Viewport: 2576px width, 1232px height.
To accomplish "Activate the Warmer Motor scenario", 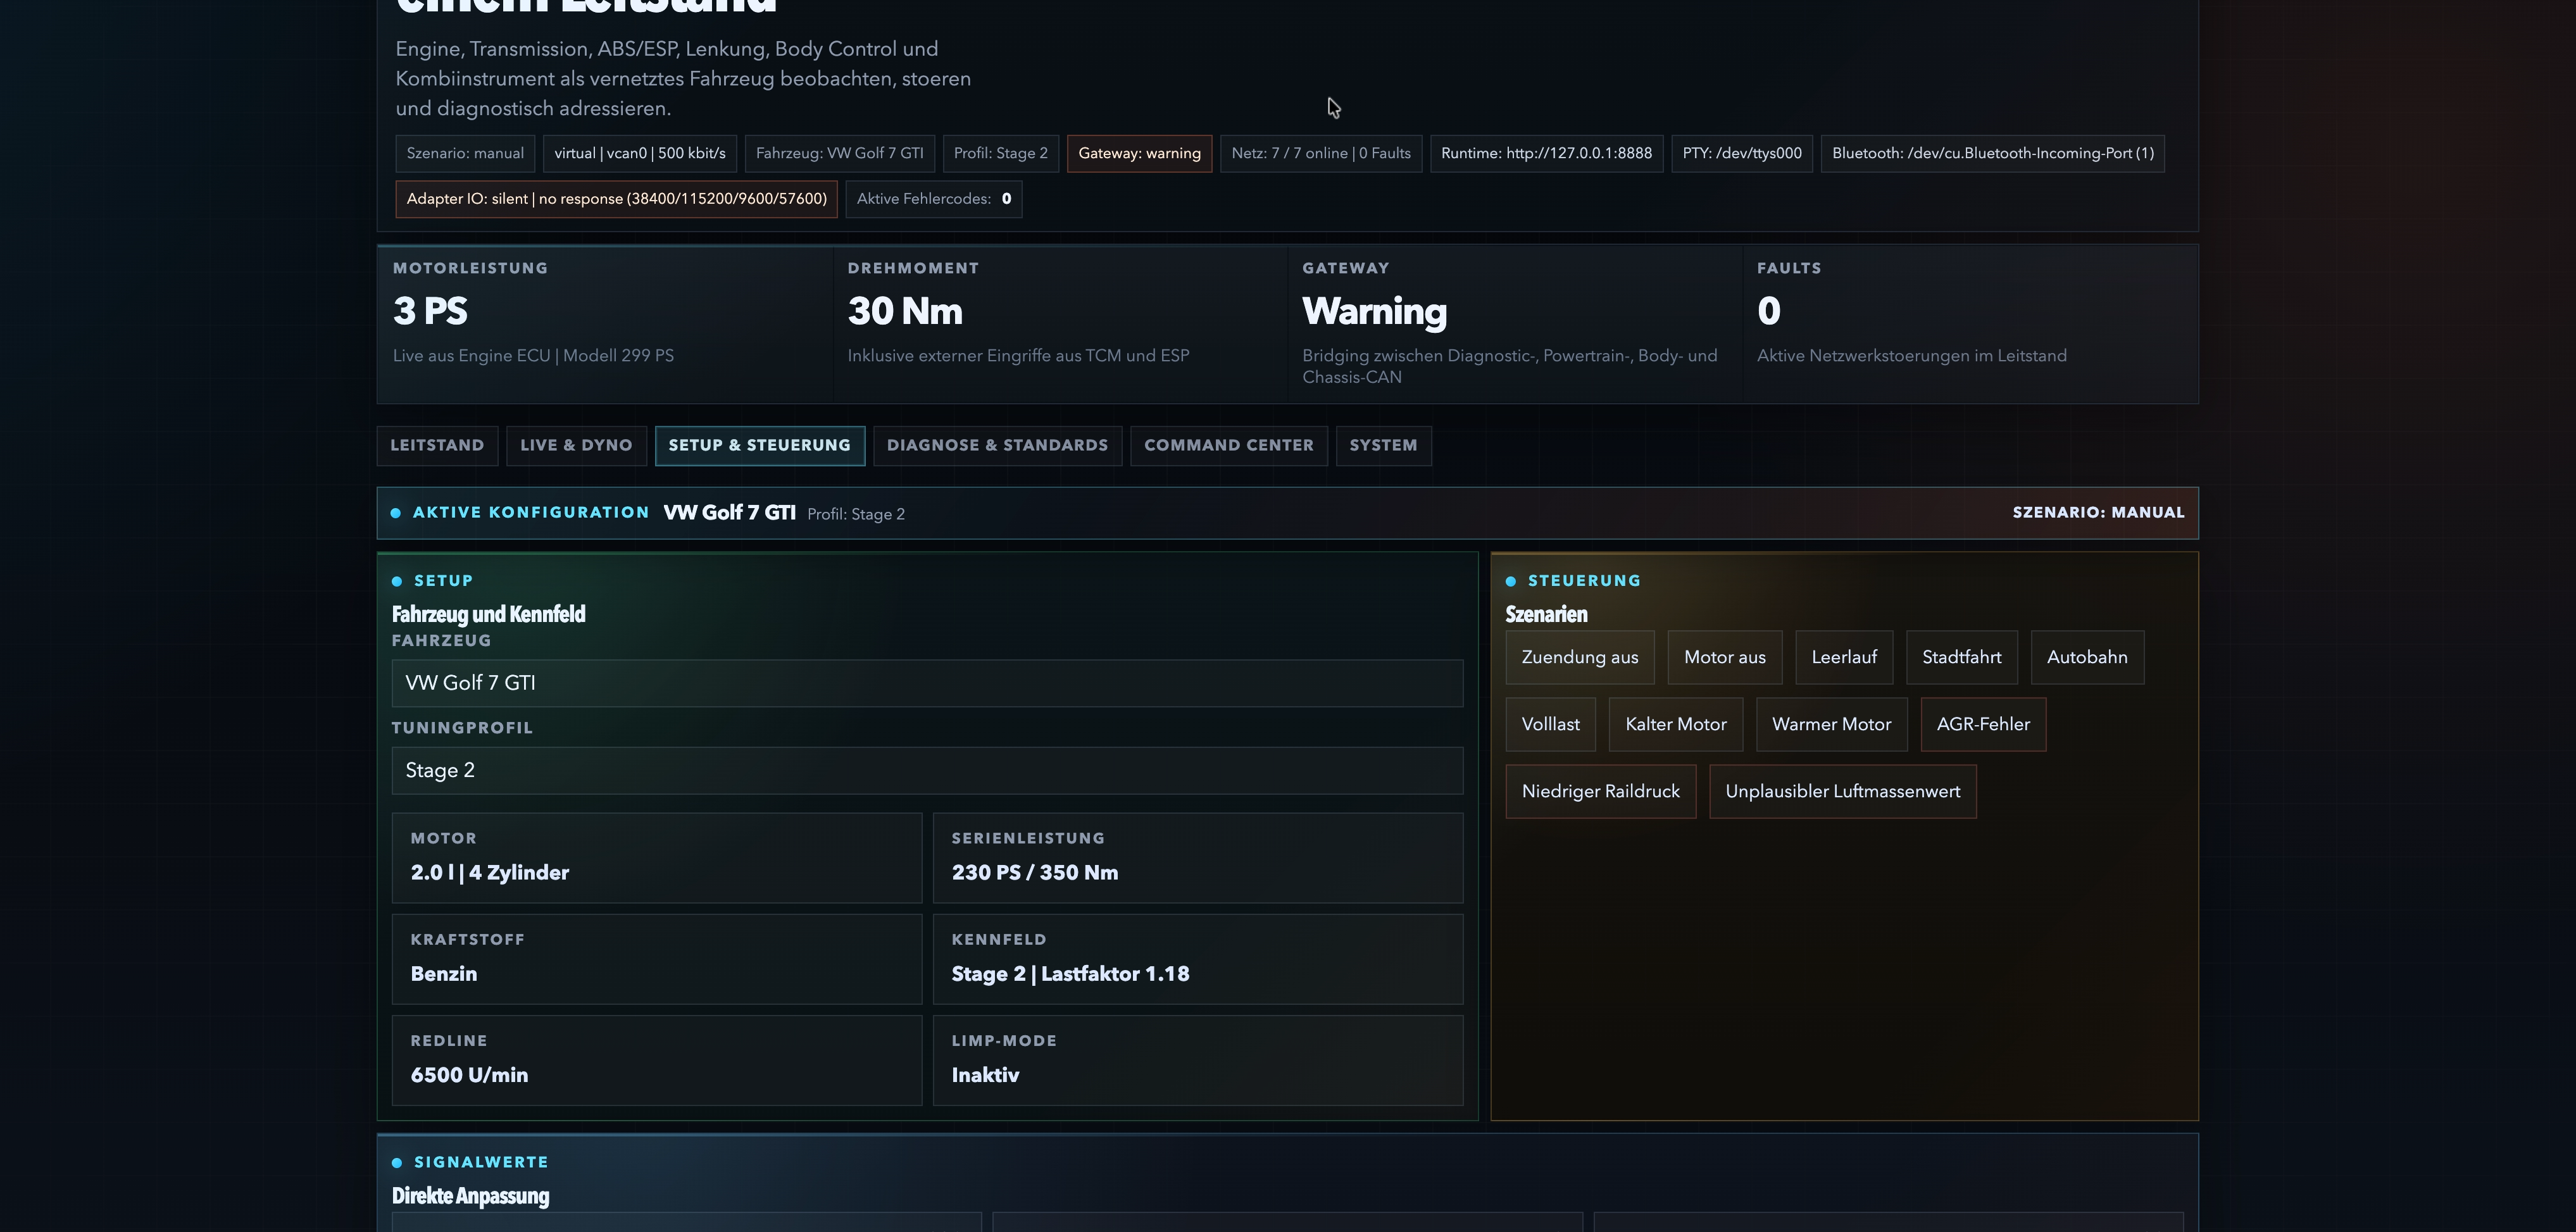I will [1832, 724].
